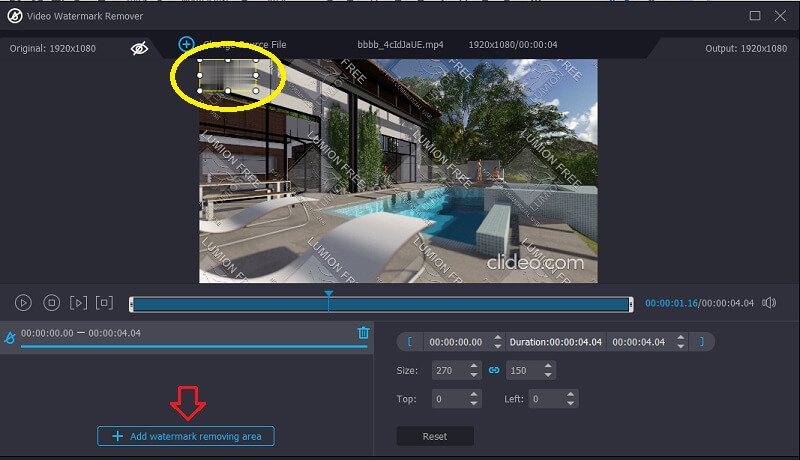This screenshot has width=800, height=460.
Task: Step to the next frame
Action: pyautogui.click(x=78, y=302)
